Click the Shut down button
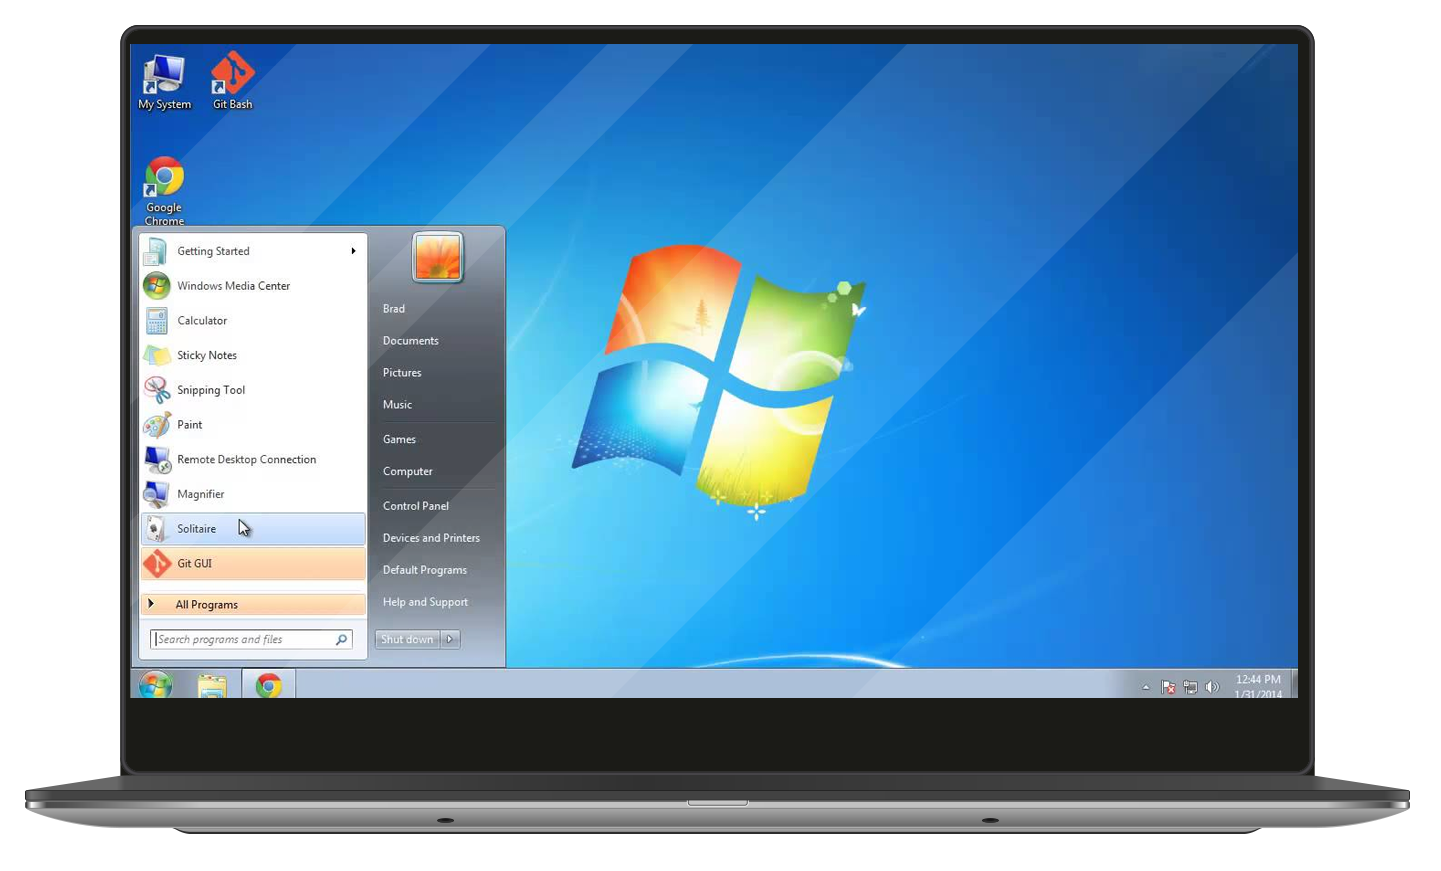 (407, 639)
